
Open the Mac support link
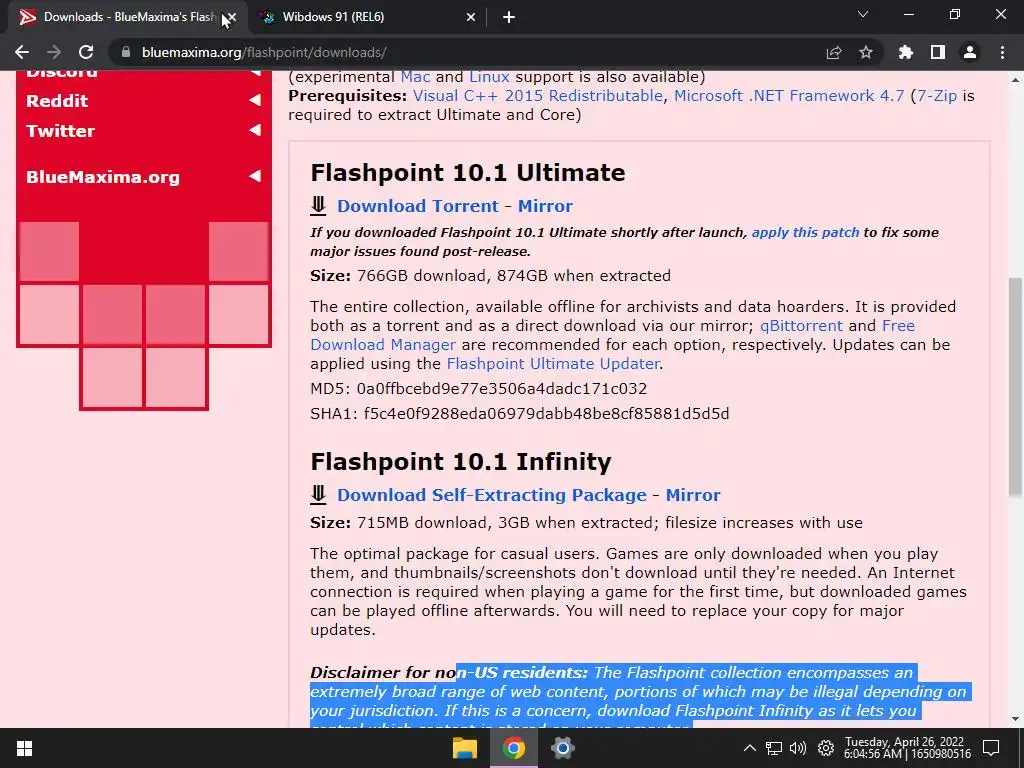tap(415, 77)
